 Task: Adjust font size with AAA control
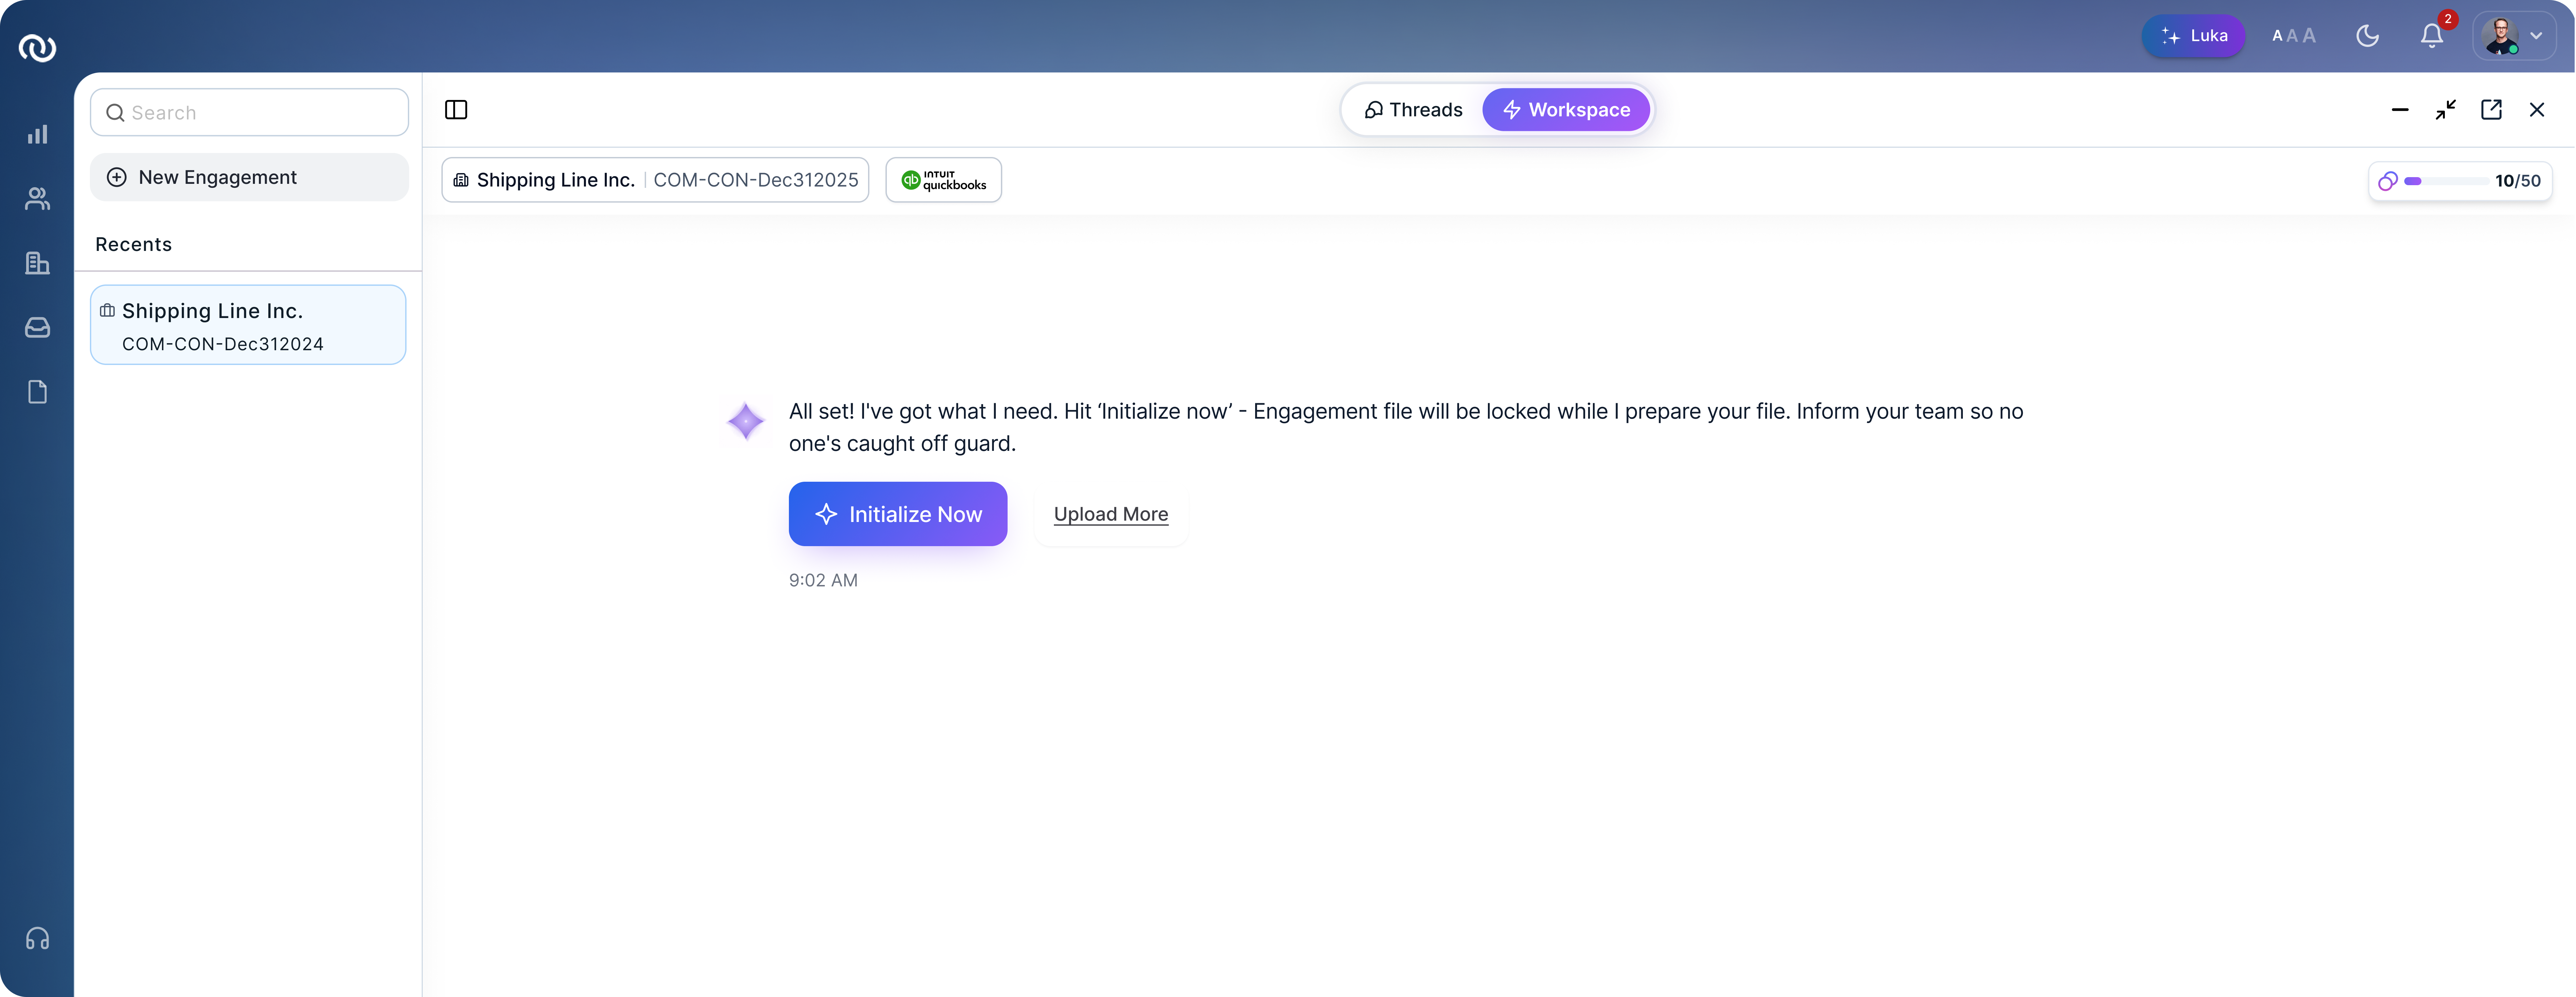pos(2294,36)
